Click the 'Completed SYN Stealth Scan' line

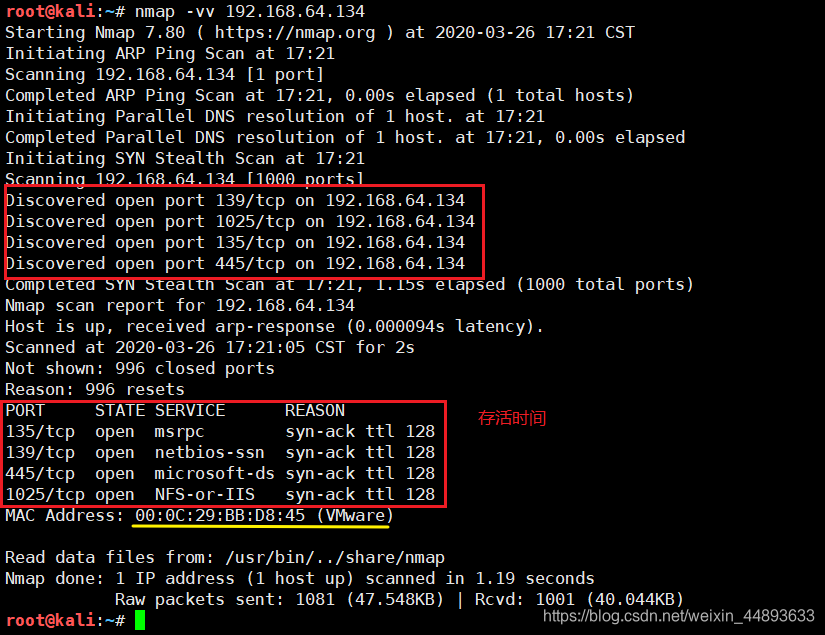pyautogui.click(x=349, y=285)
